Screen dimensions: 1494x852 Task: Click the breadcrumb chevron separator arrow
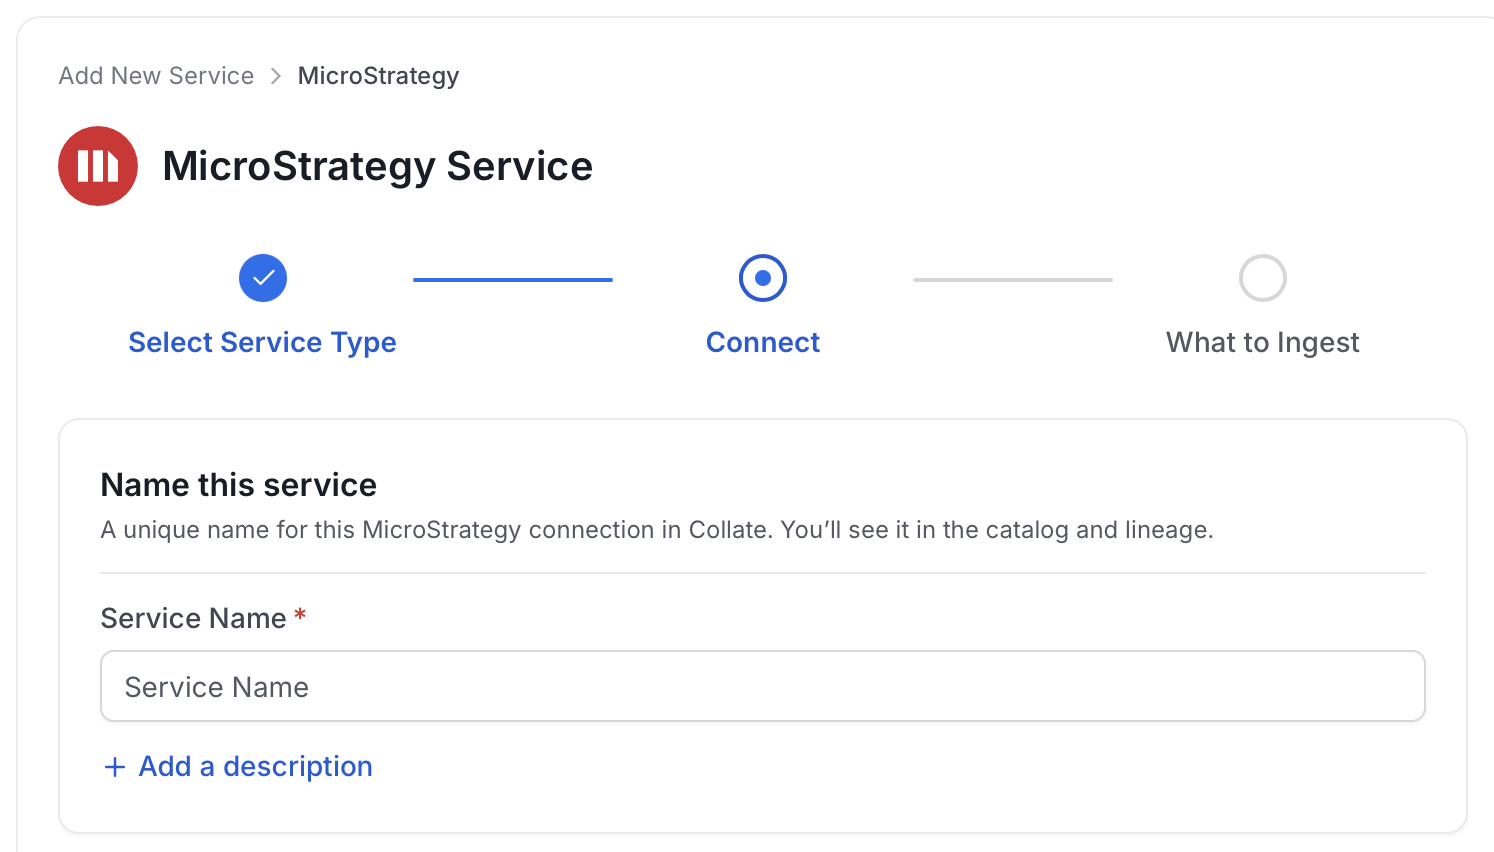click(x=276, y=76)
